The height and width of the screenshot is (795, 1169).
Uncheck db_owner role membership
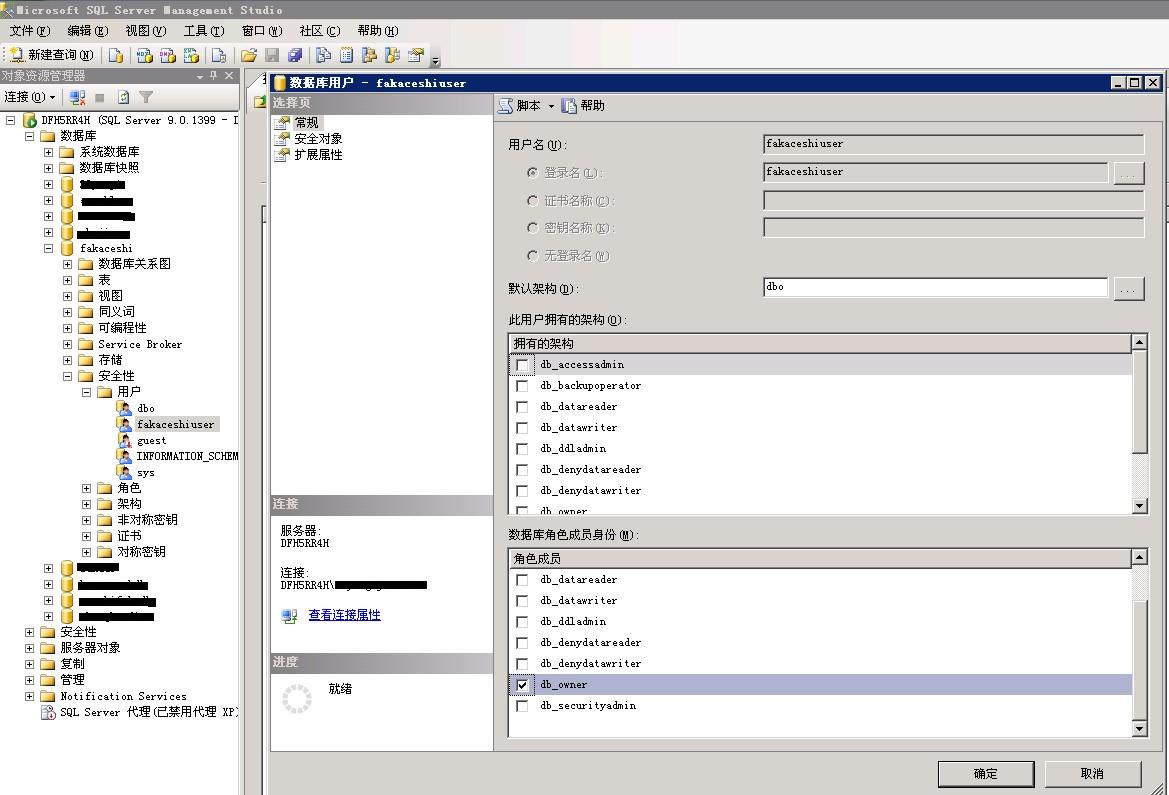[x=522, y=685]
